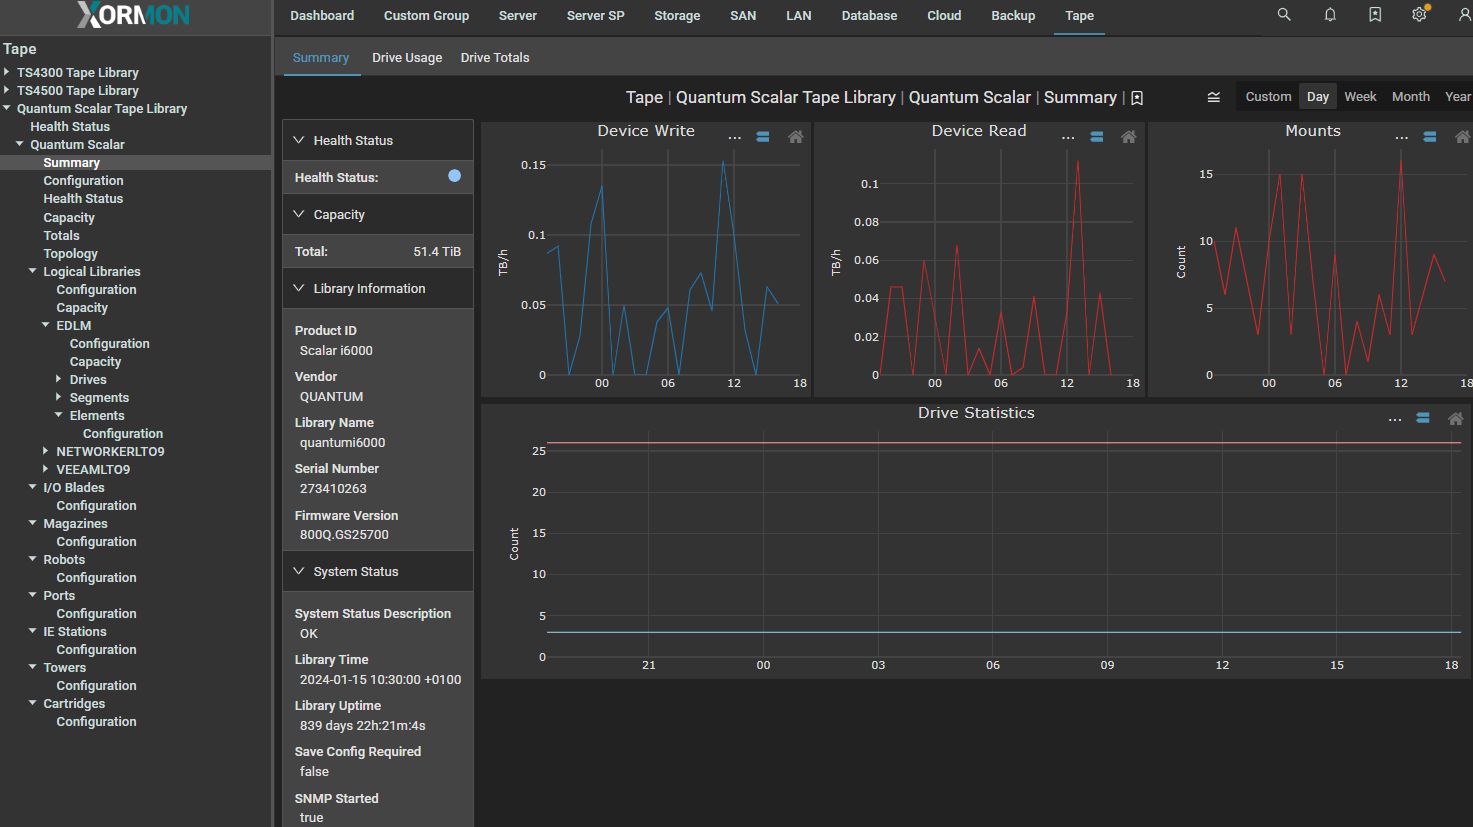The image size is (1473, 827).
Task: Open the notifications bell
Action: pyautogui.click(x=1330, y=15)
